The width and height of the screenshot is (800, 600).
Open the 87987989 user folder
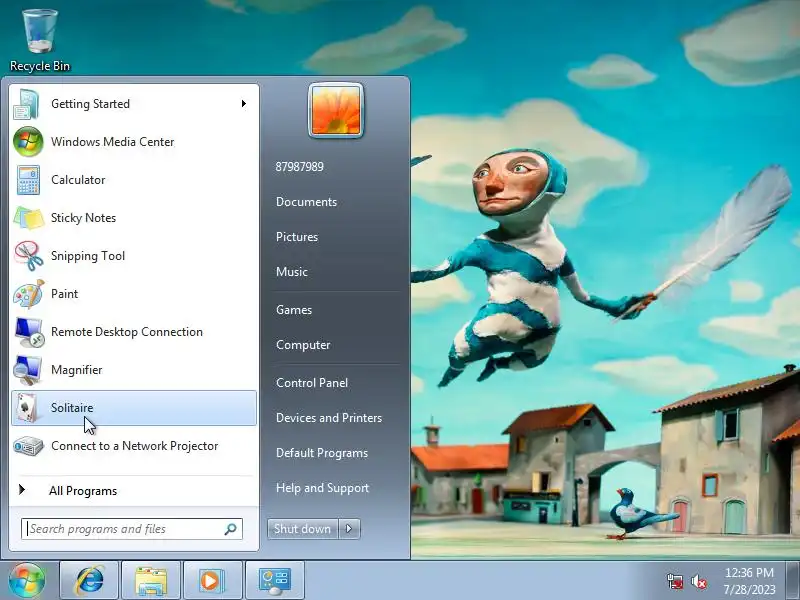[x=299, y=167]
